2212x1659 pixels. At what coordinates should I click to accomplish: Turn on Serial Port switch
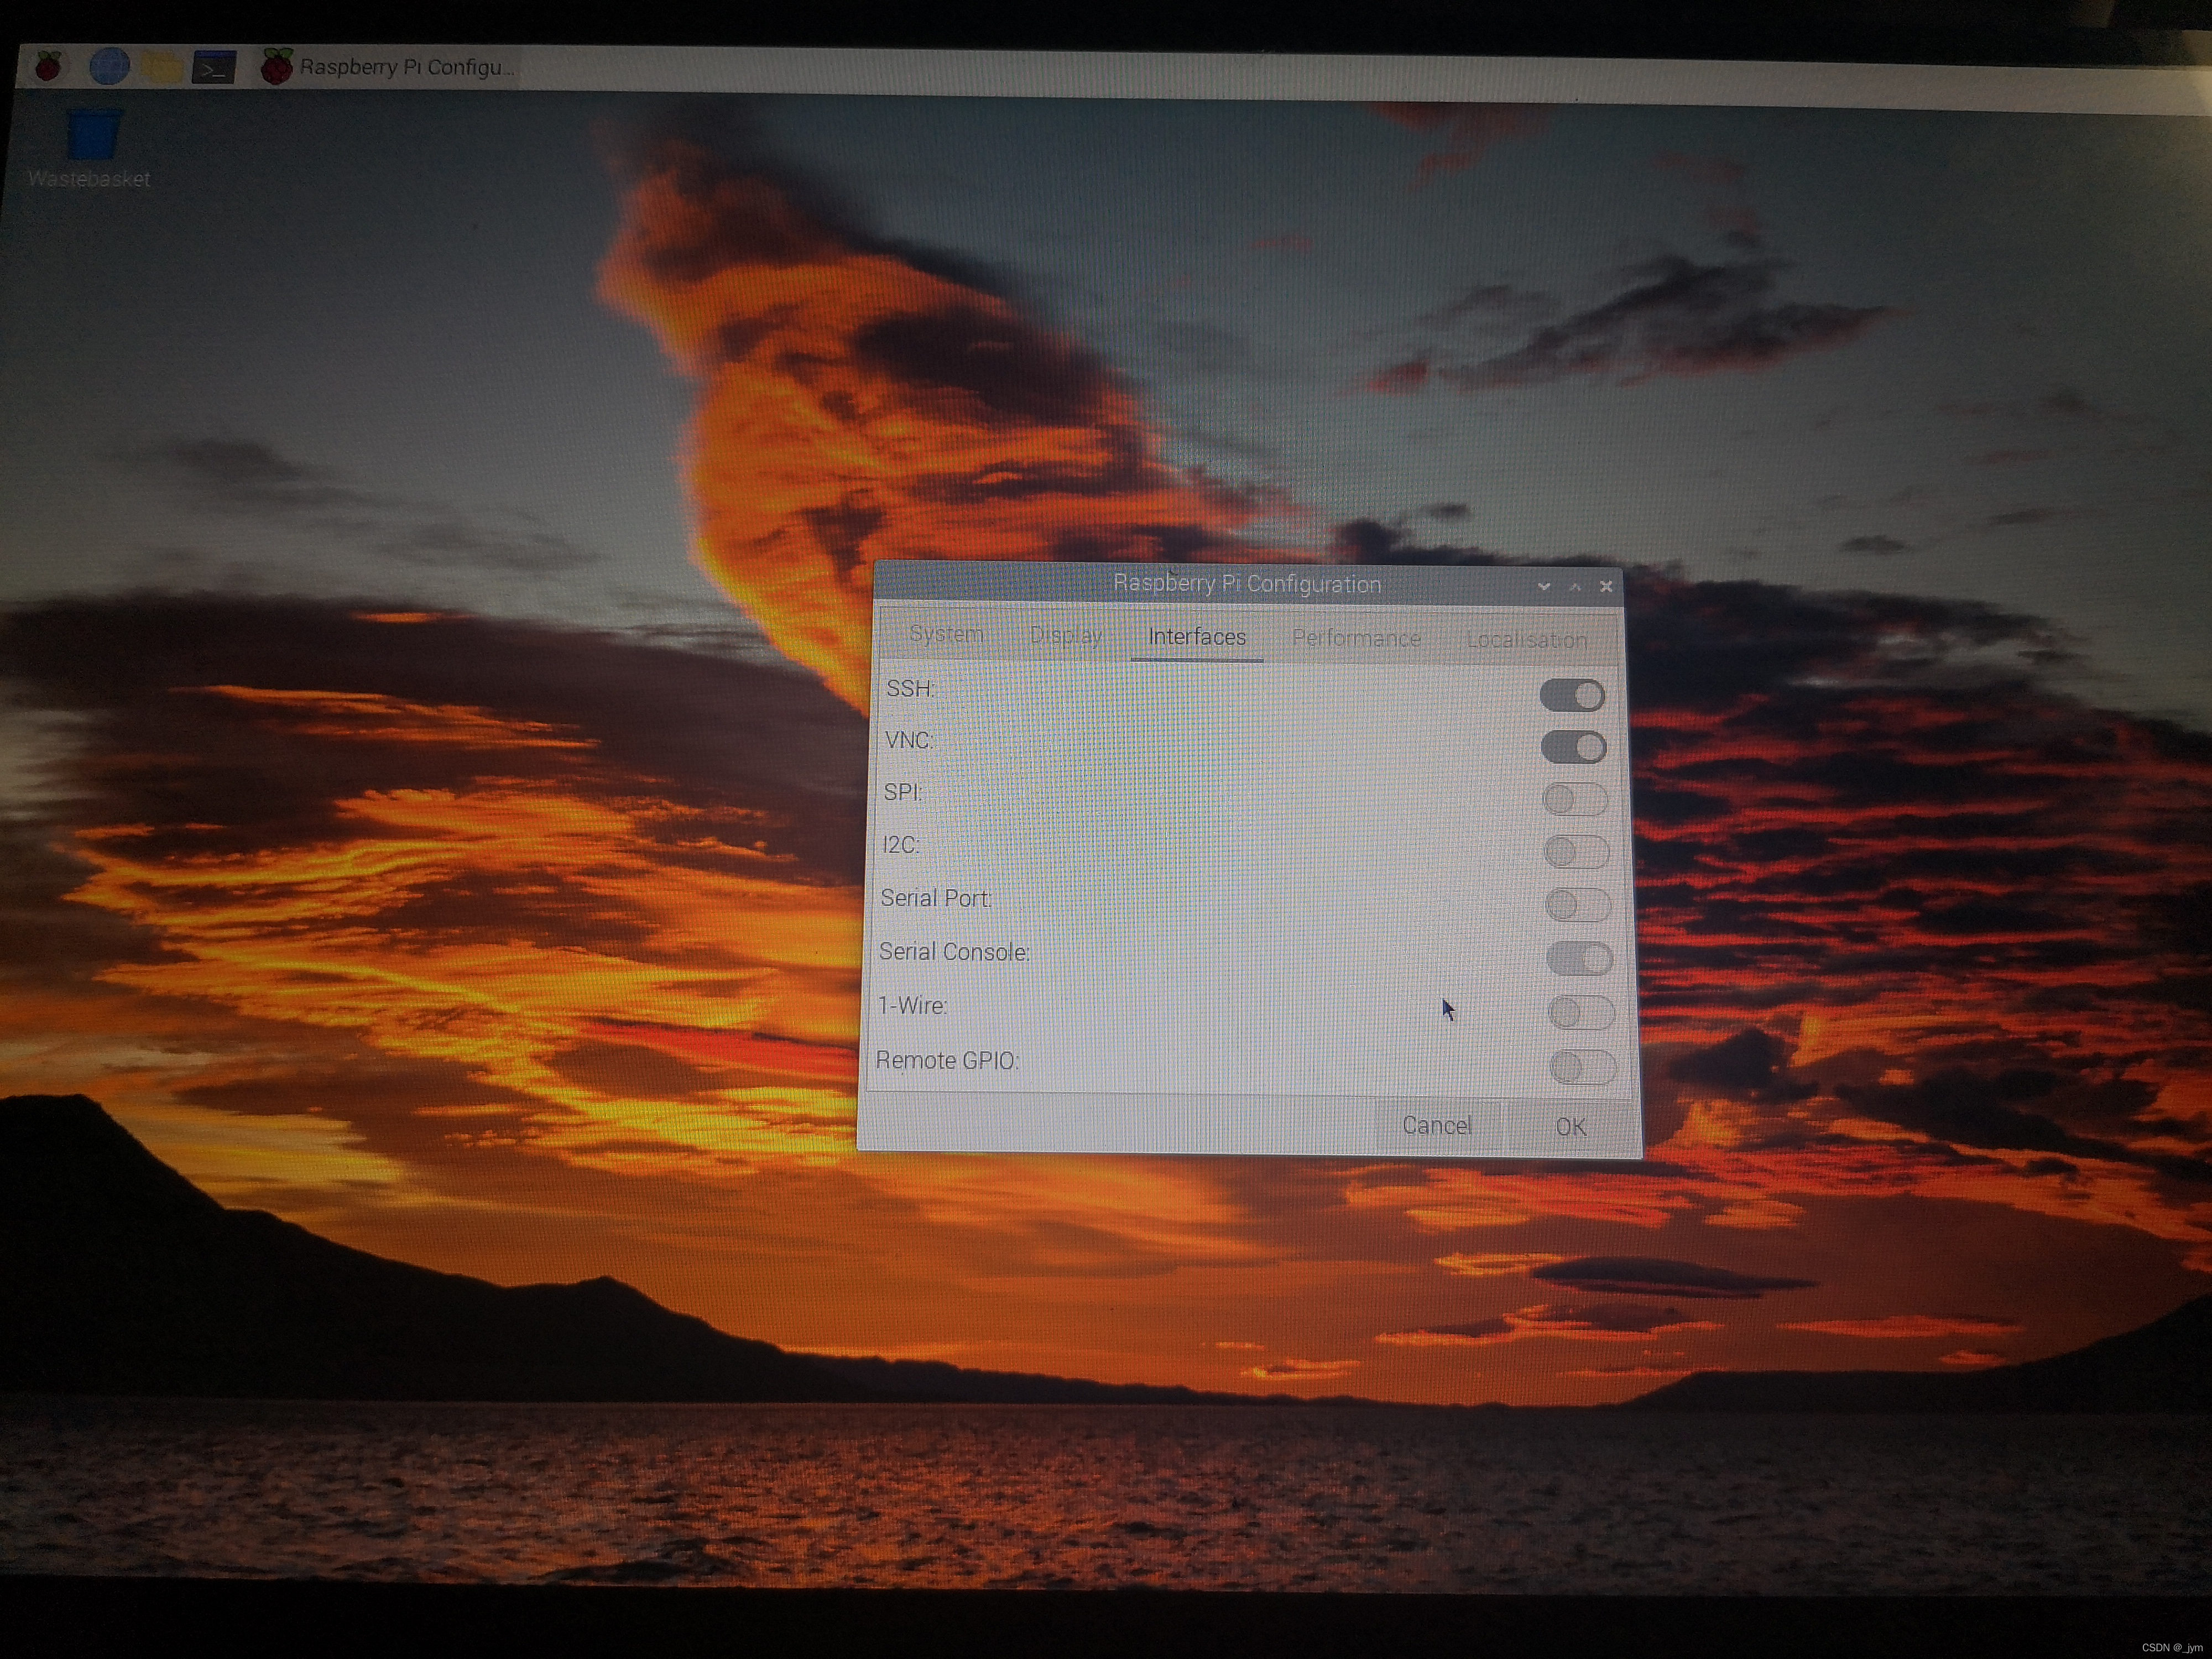[x=1577, y=906]
